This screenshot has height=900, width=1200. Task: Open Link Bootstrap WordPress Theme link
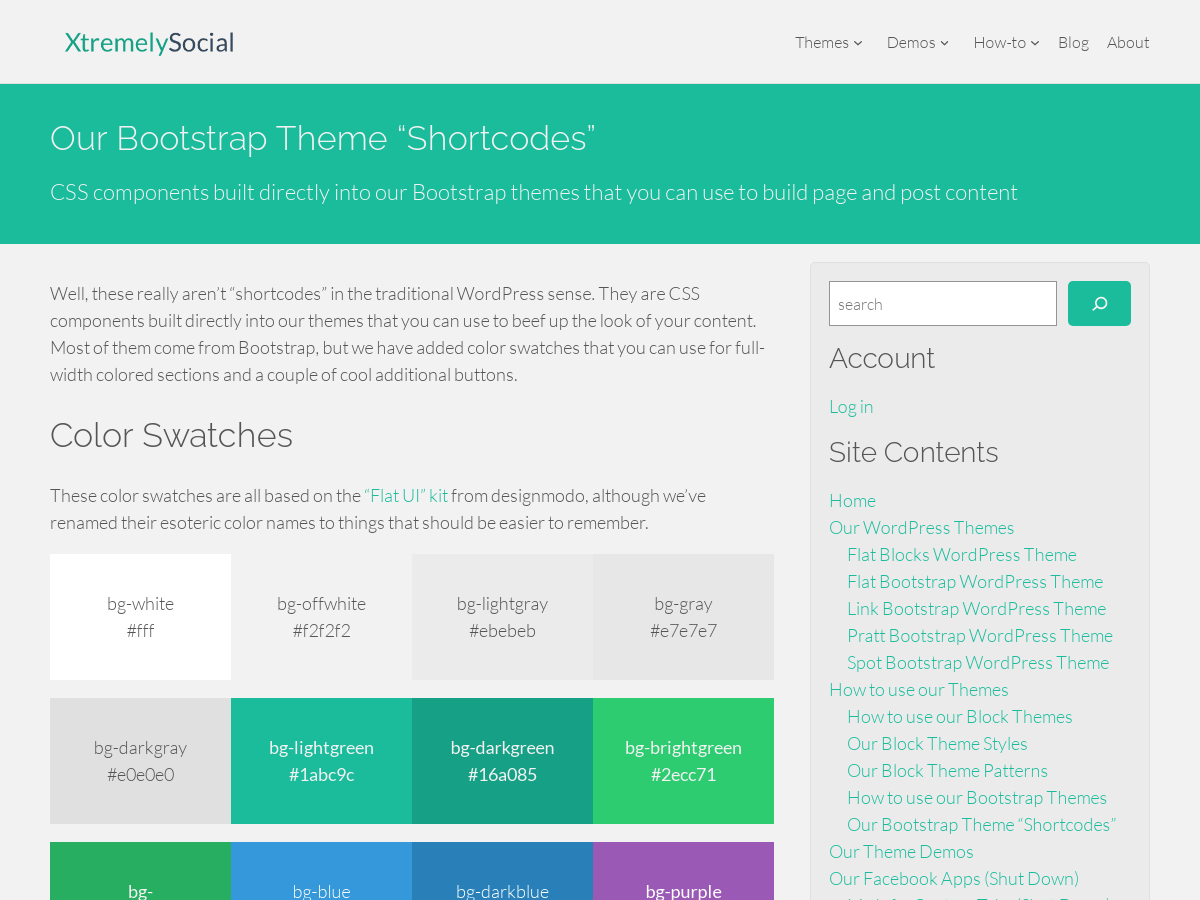(x=976, y=608)
